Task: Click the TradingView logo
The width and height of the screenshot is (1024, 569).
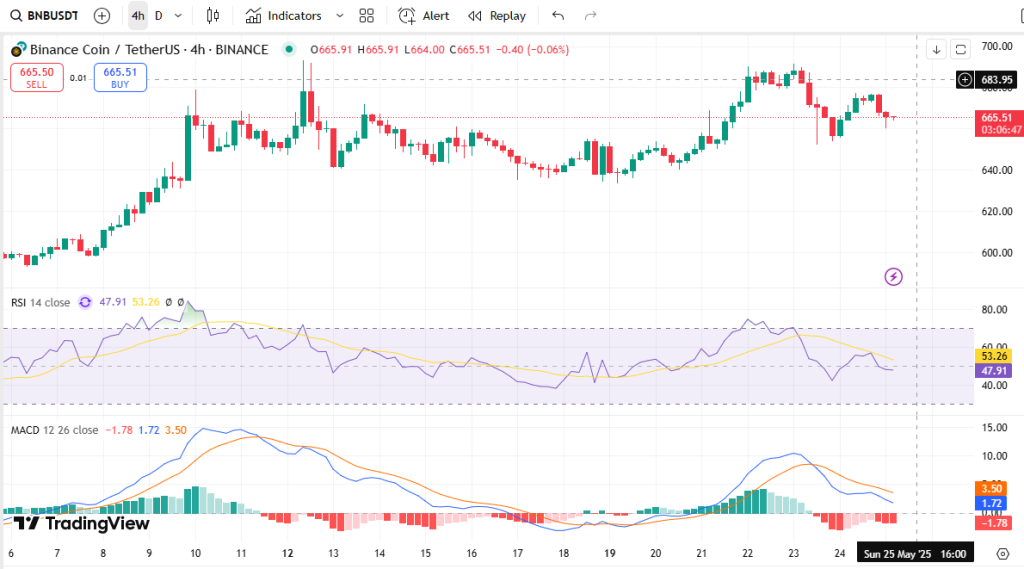Action: click(82, 523)
